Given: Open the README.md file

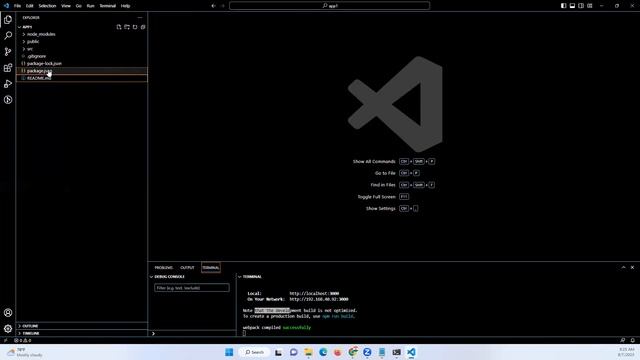Looking at the screenshot, I should coord(82,78).
